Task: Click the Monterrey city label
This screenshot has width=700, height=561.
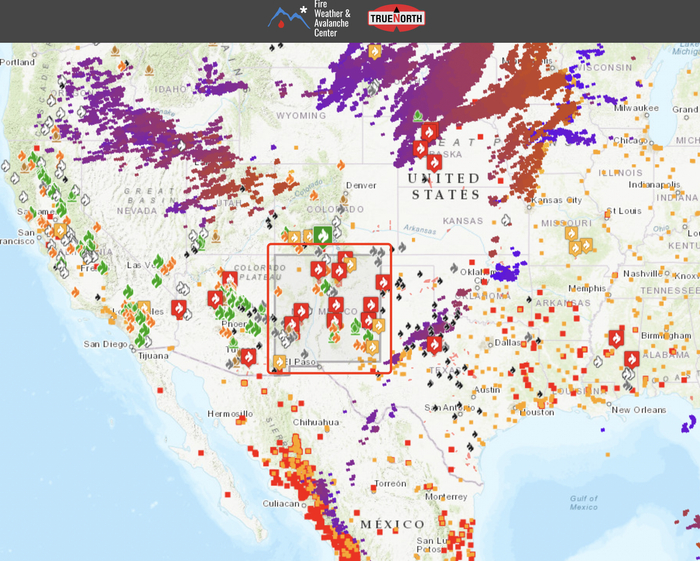Action: tap(446, 496)
